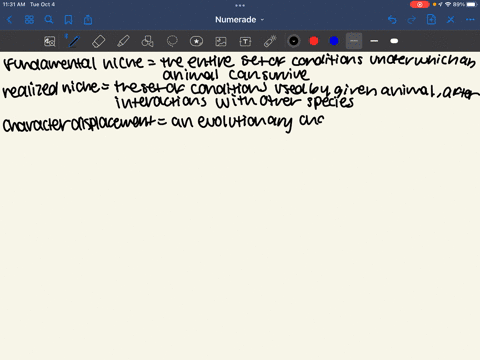The width and height of the screenshot is (480, 360).
Task: Select the Highlighter tool
Action: click(x=123, y=41)
